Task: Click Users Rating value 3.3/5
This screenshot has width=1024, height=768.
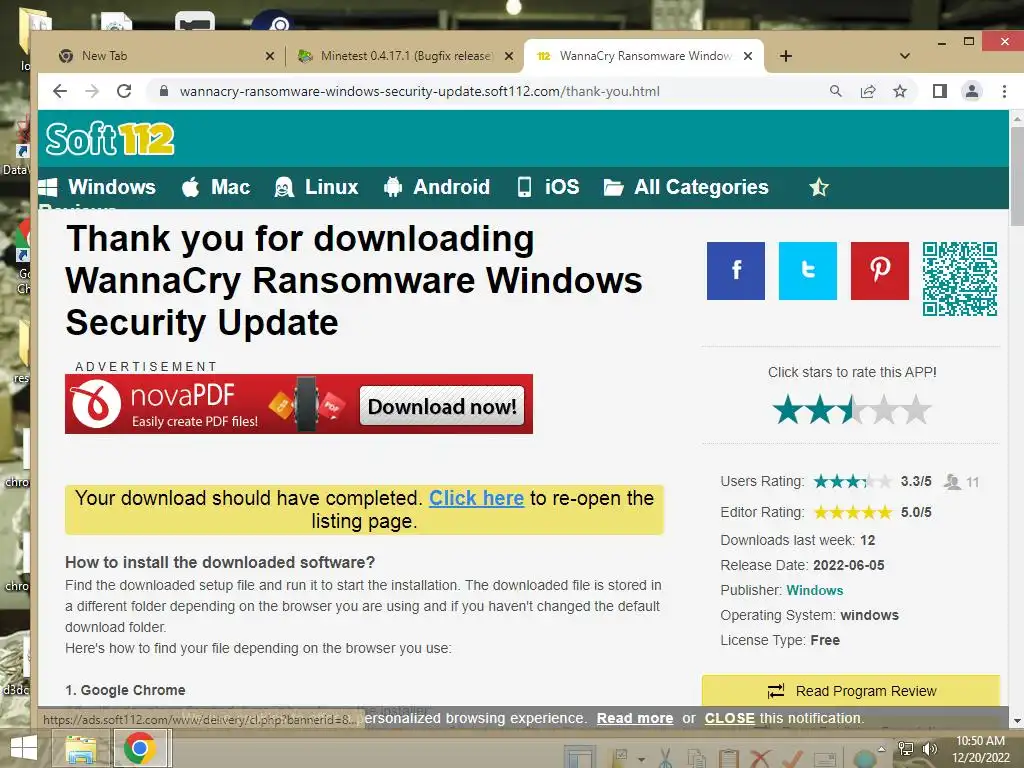Action: [x=916, y=481]
